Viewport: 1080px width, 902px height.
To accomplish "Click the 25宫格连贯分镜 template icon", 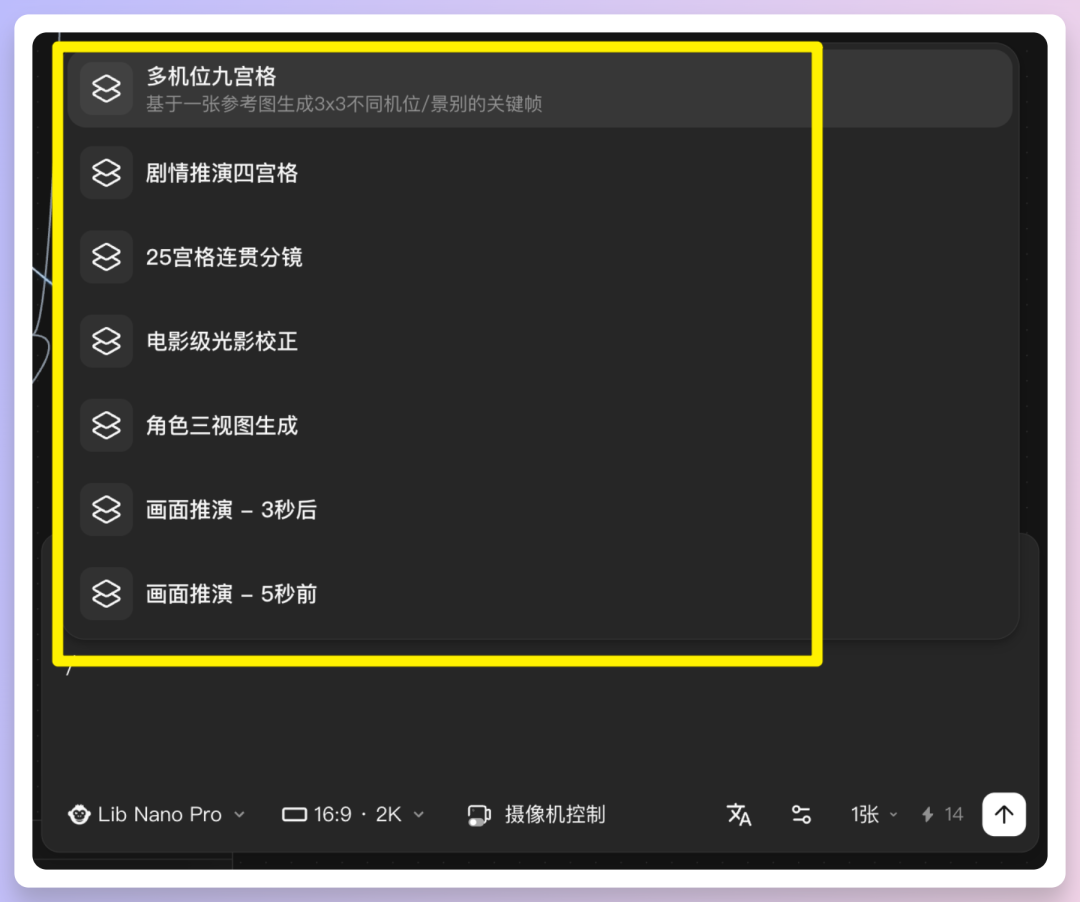I will (x=106, y=256).
